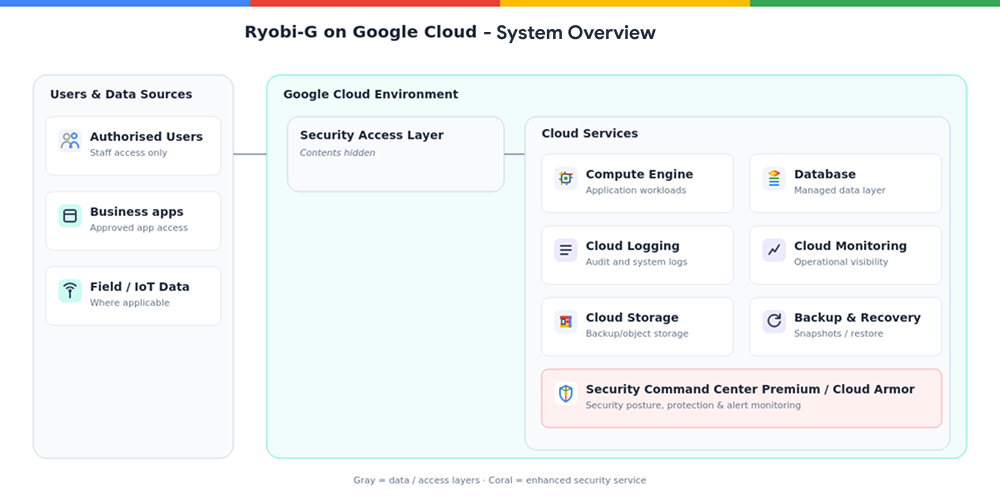Select the Database title
Viewport: 1000px width, 497px height.
click(x=825, y=174)
